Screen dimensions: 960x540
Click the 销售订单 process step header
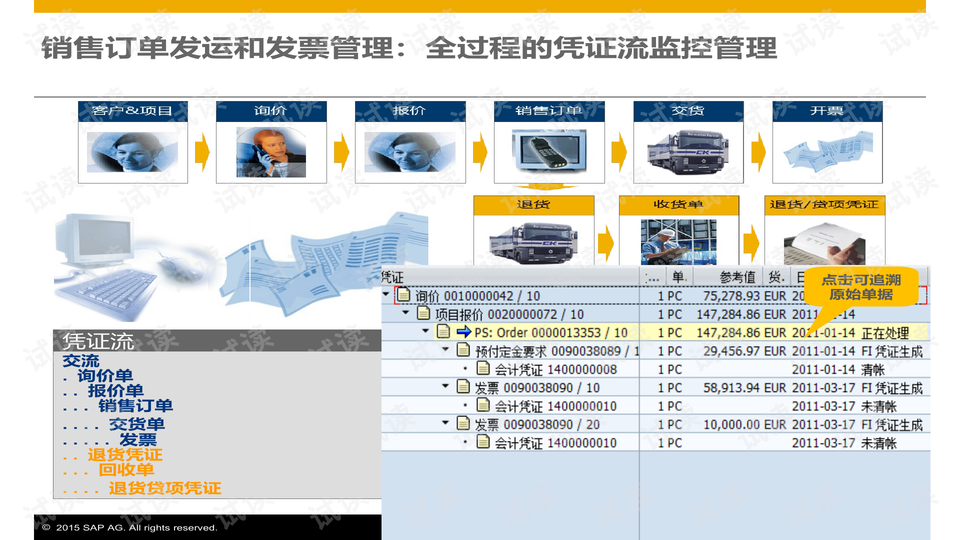pyautogui.click(x=549, y=111)
